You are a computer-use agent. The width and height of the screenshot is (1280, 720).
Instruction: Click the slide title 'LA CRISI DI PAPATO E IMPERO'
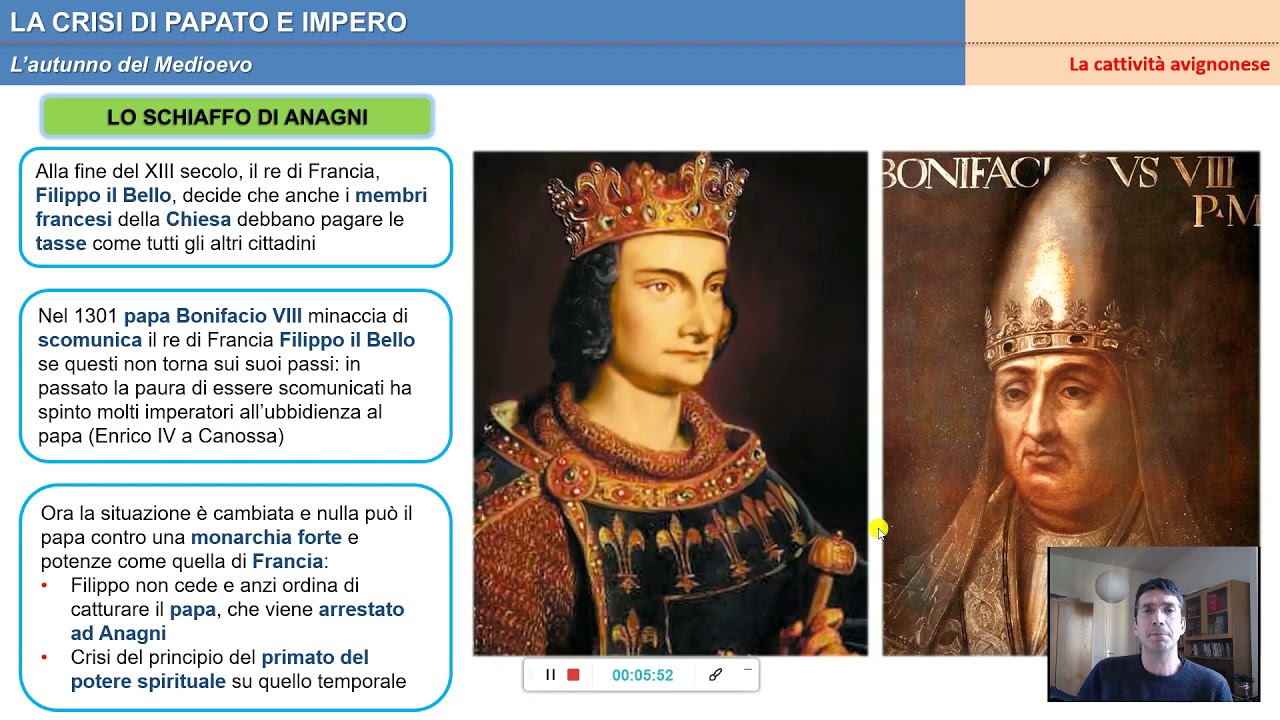[x=208, y=22]
